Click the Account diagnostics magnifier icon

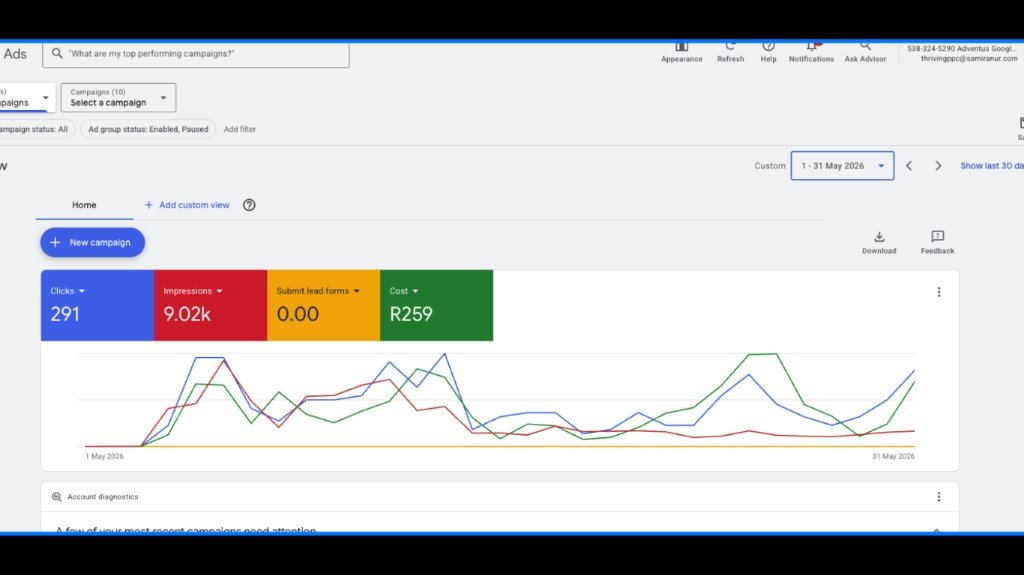[57, 497]
